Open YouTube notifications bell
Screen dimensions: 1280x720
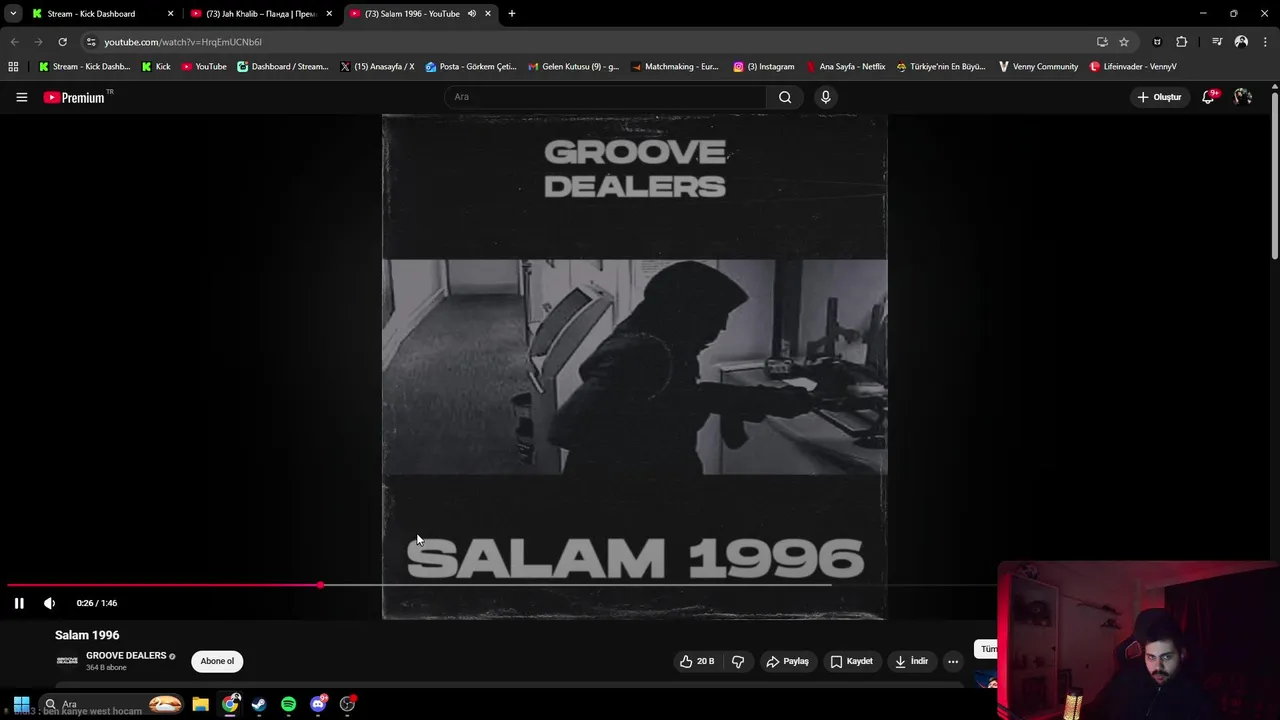click(1209, 97)
